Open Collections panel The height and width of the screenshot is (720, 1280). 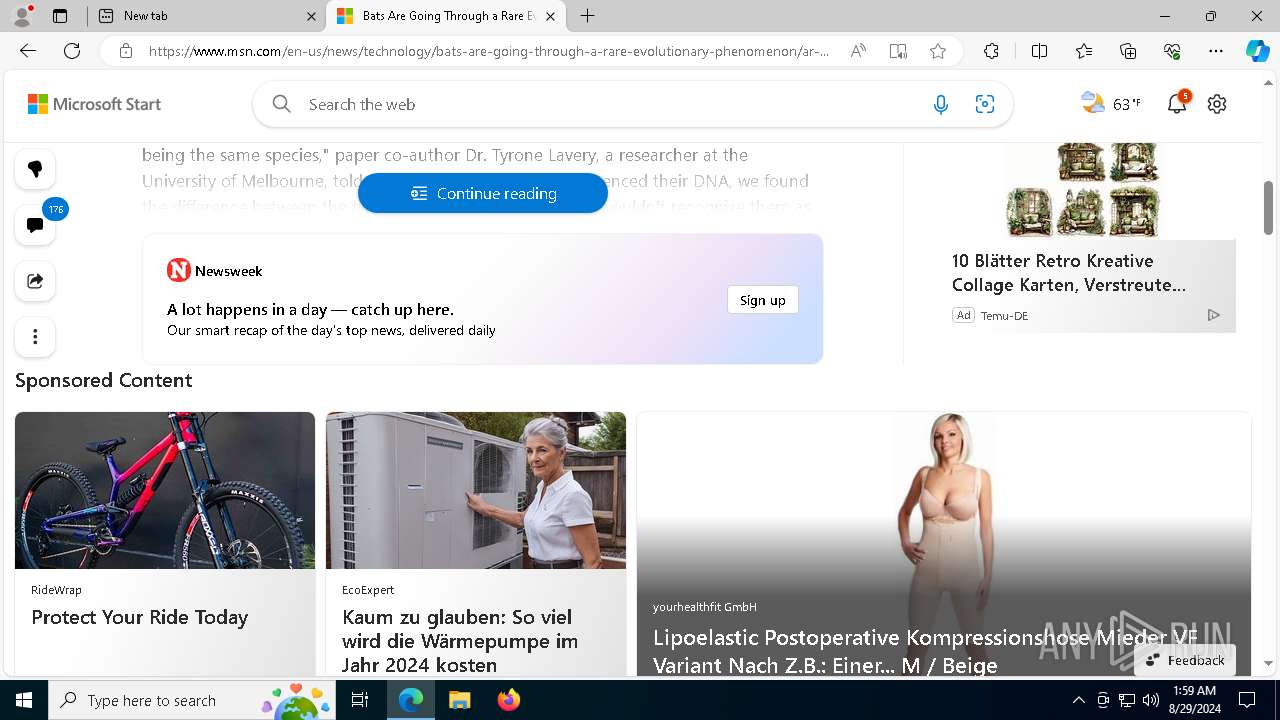(x=1128, y=51)
